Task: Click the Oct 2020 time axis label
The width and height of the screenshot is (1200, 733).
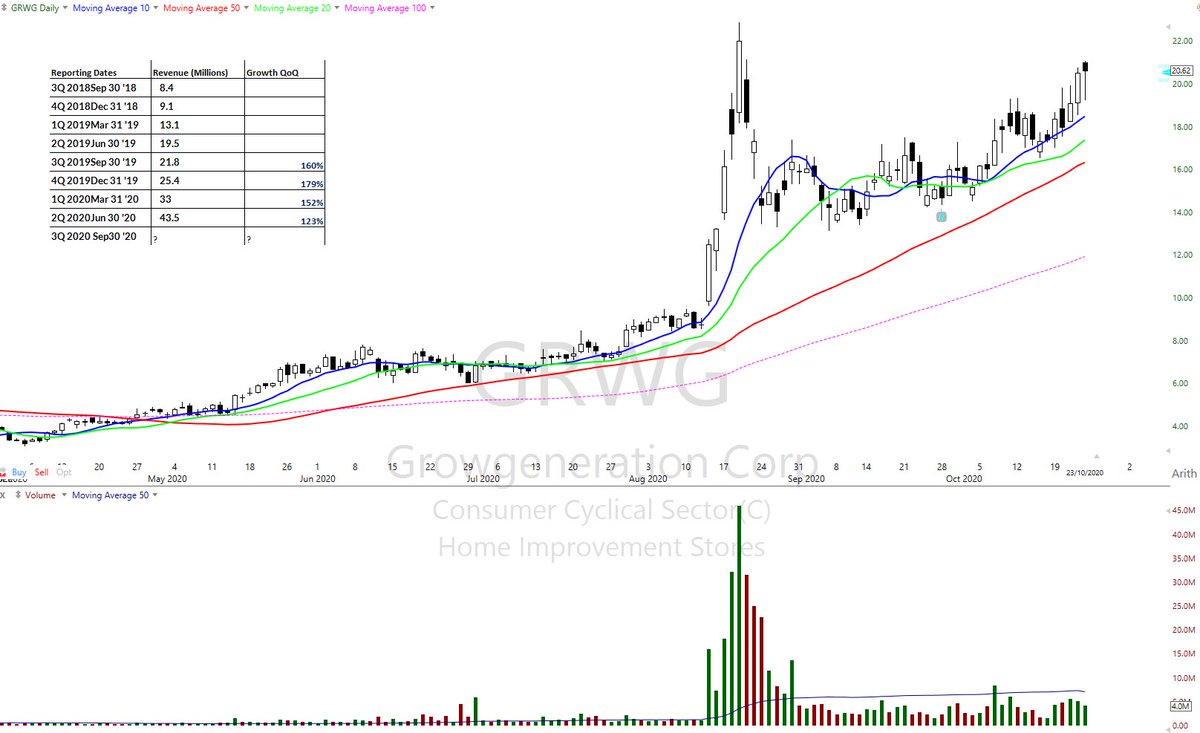Action: (x=964, y=479)
